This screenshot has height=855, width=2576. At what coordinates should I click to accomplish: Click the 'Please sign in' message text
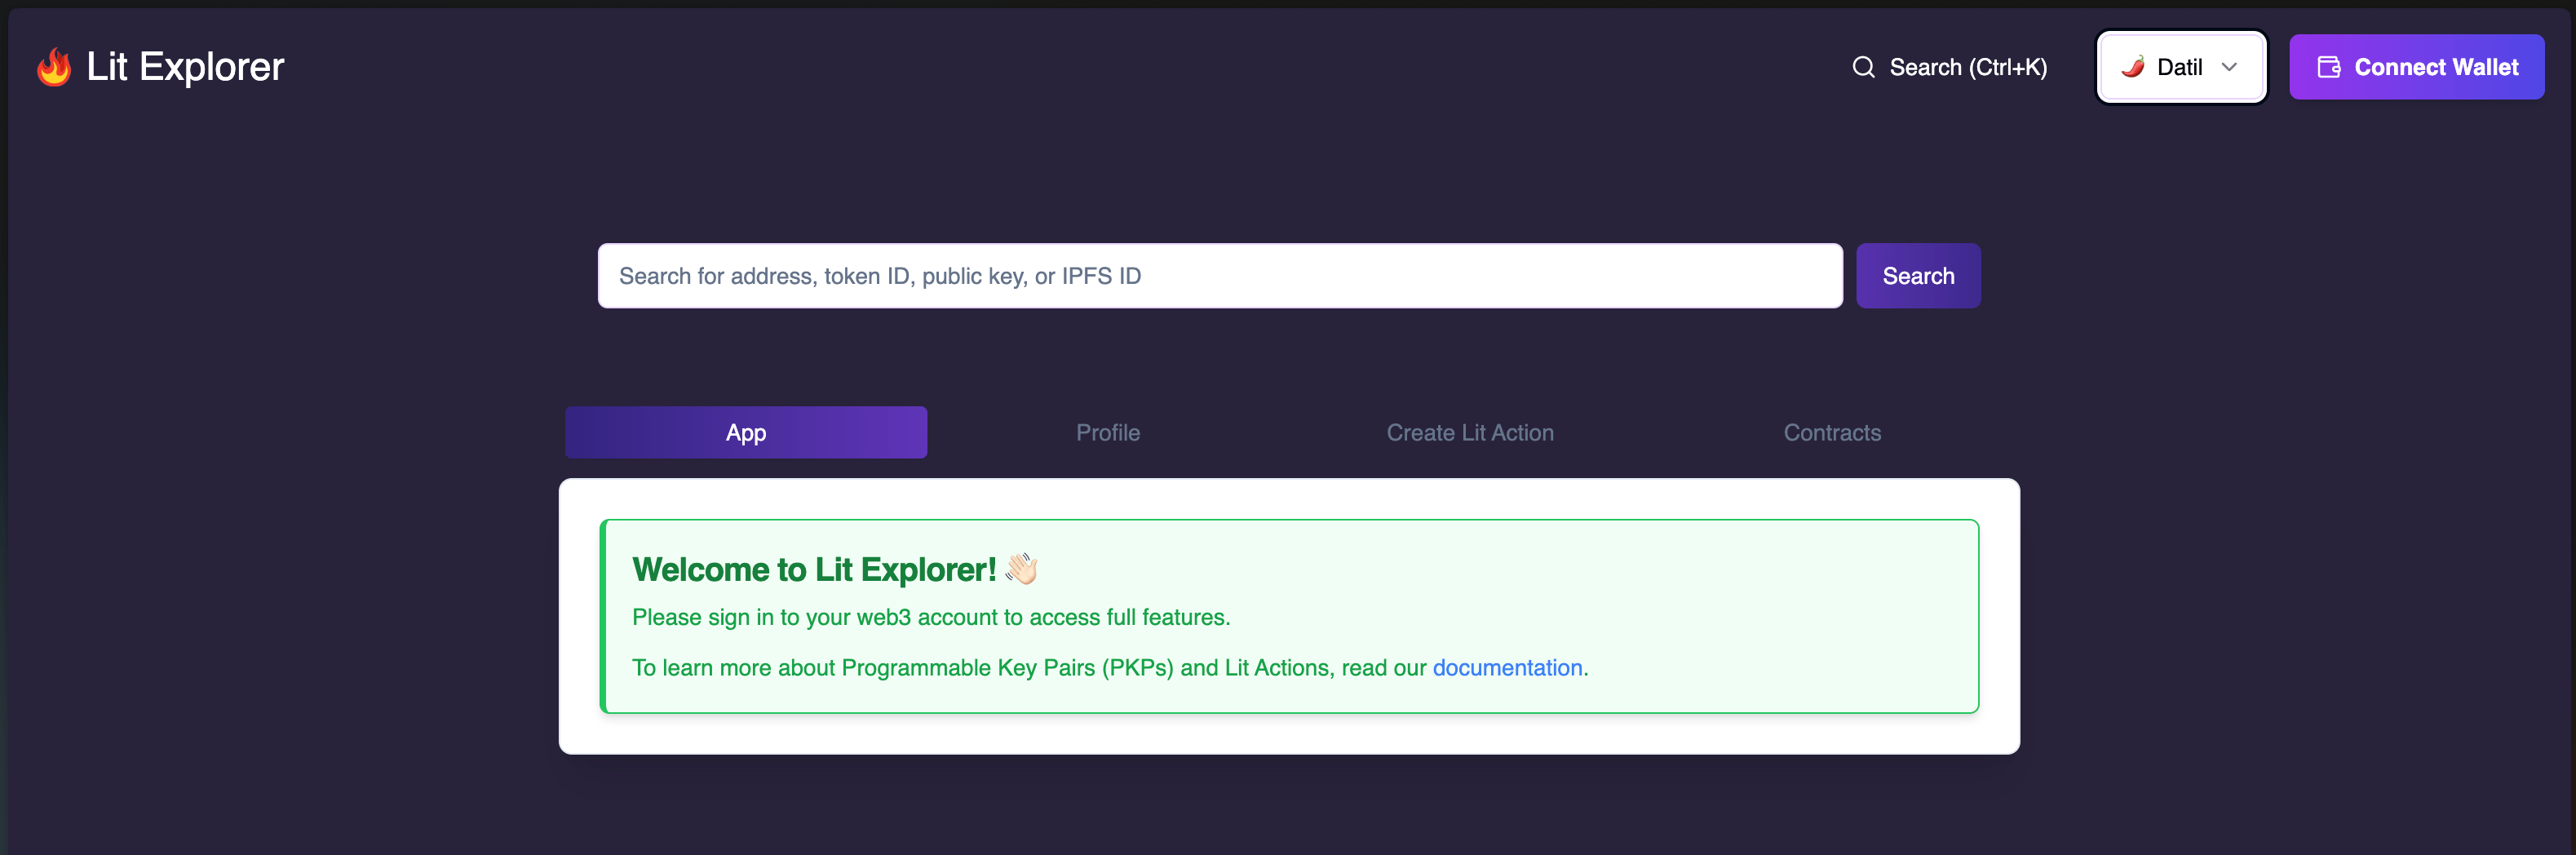[930, 618]
